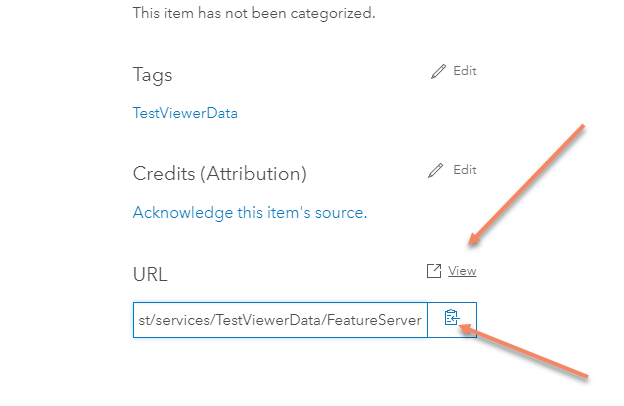624x406 pixels.
Task: Select the Tags heading
Action: click(152, 75)
